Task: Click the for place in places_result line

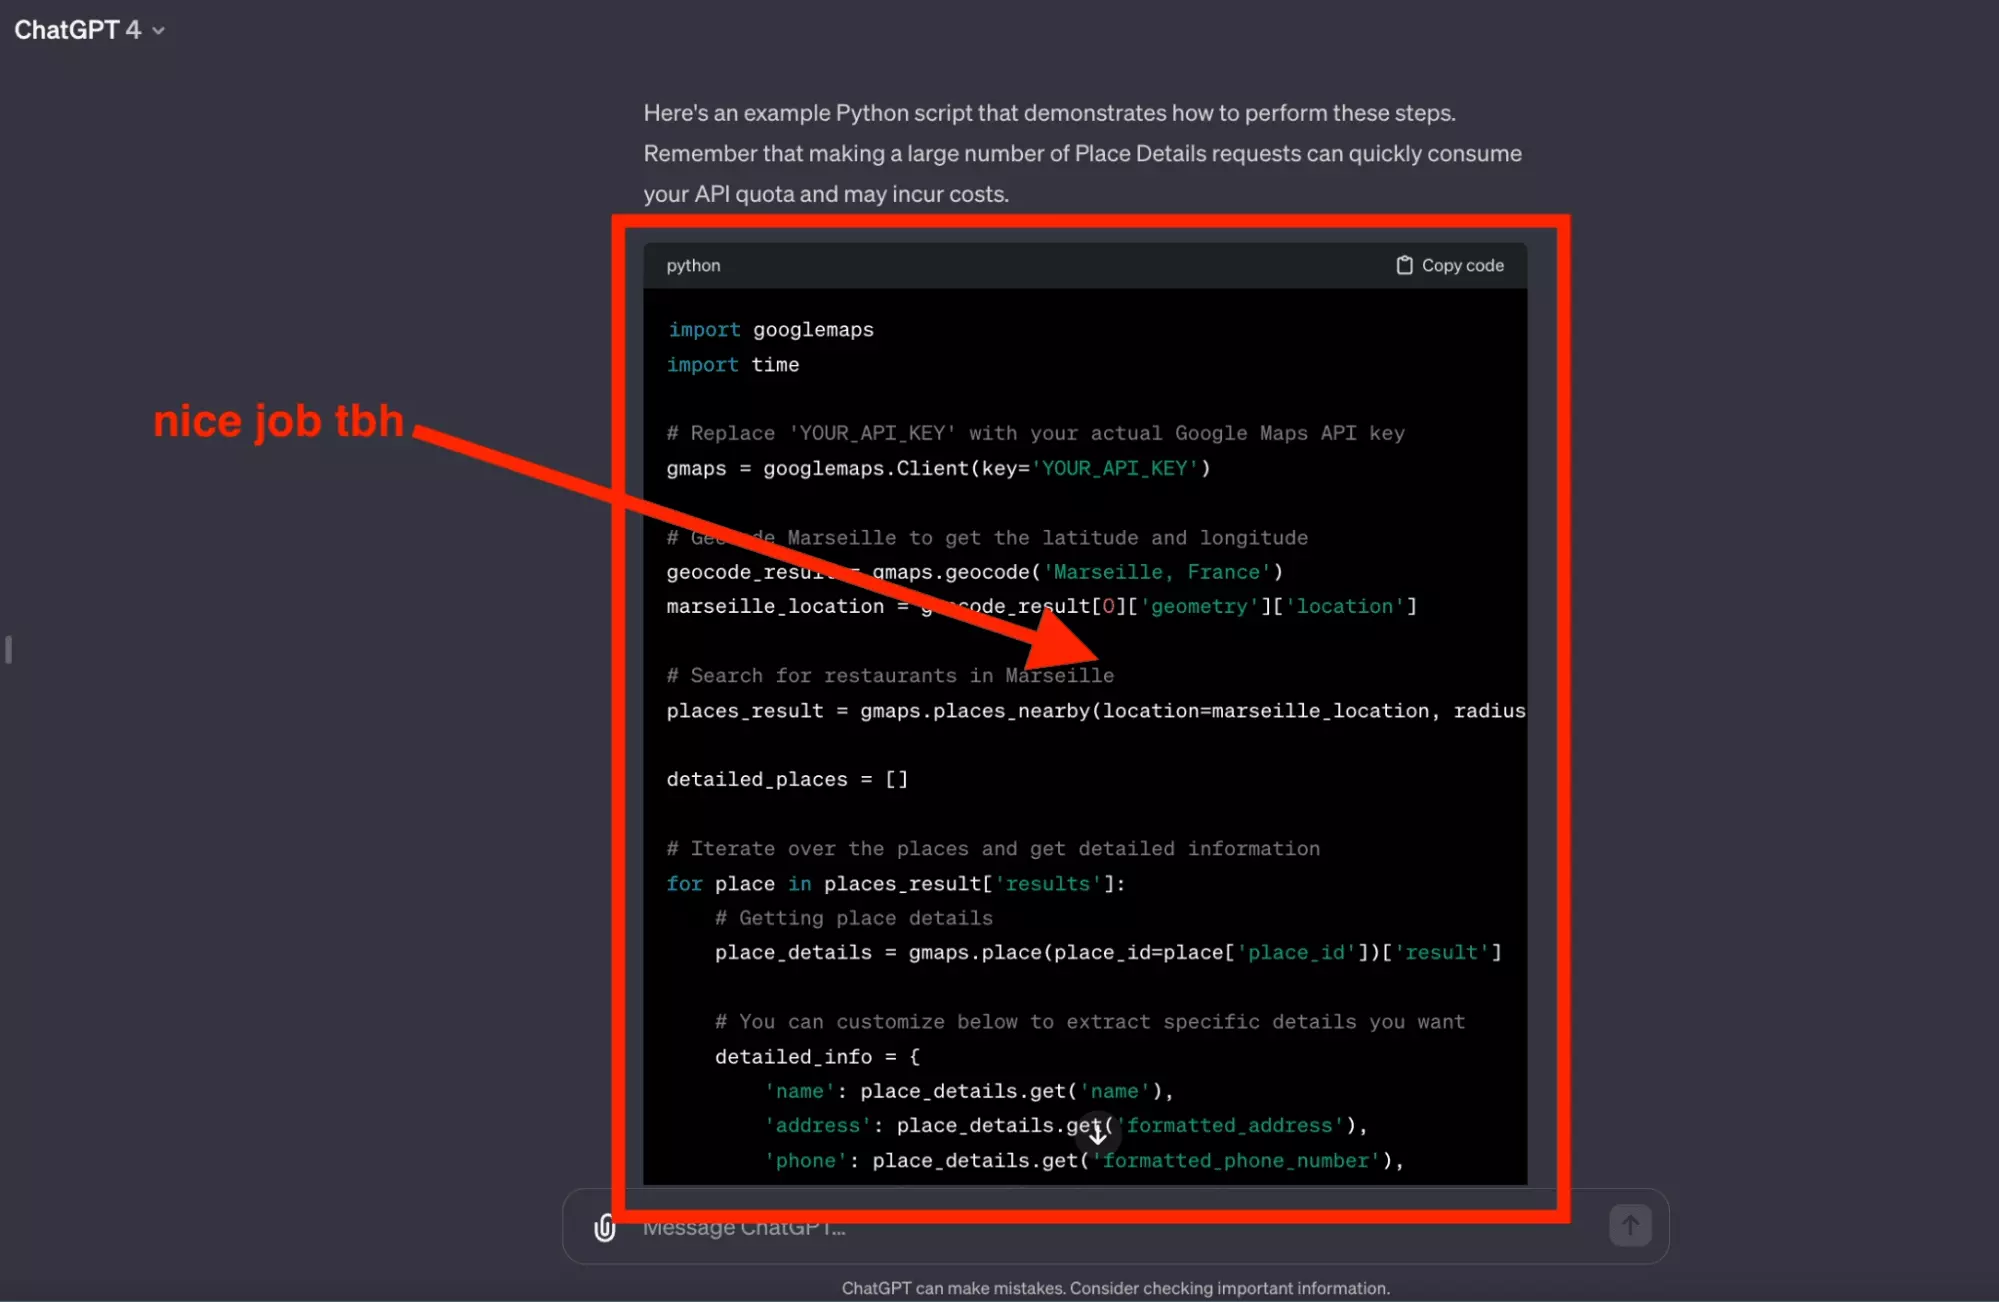Action: tap(895, 884)
